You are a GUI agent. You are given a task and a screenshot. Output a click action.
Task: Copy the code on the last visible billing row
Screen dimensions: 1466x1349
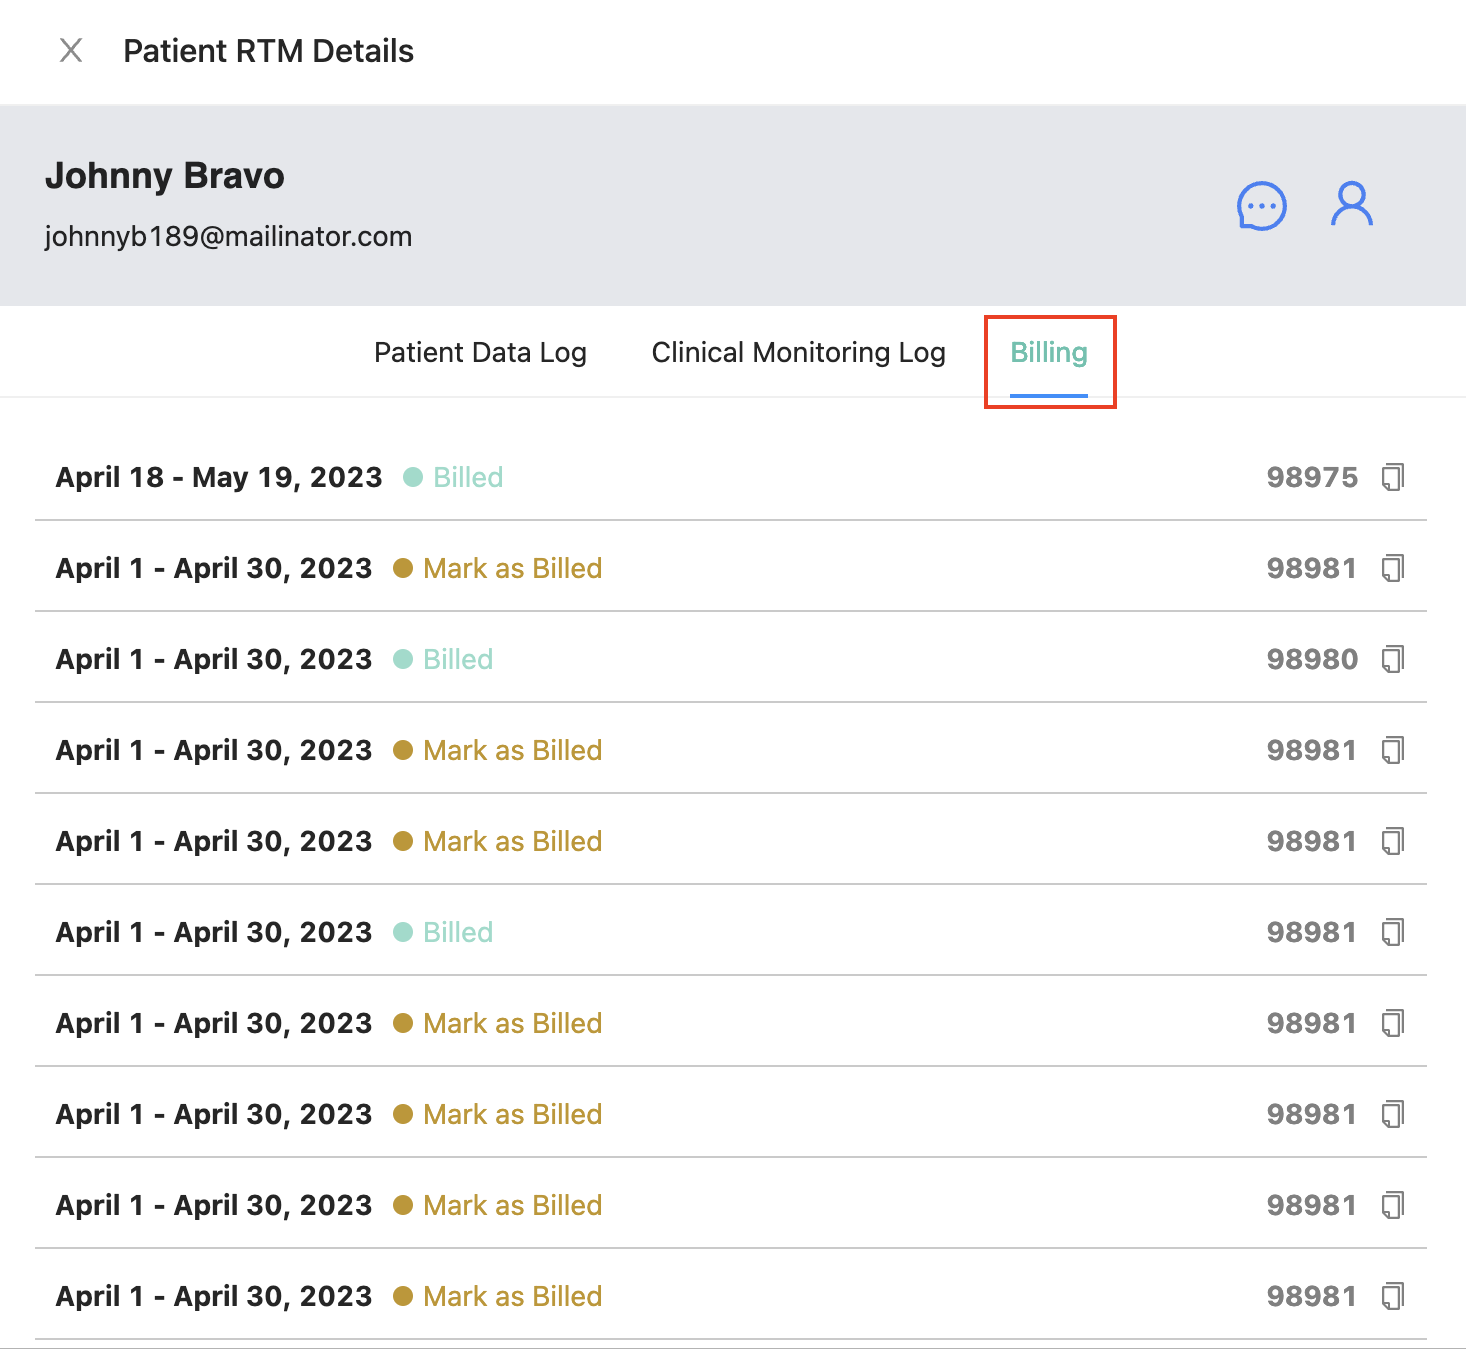coord(1395,1296)
